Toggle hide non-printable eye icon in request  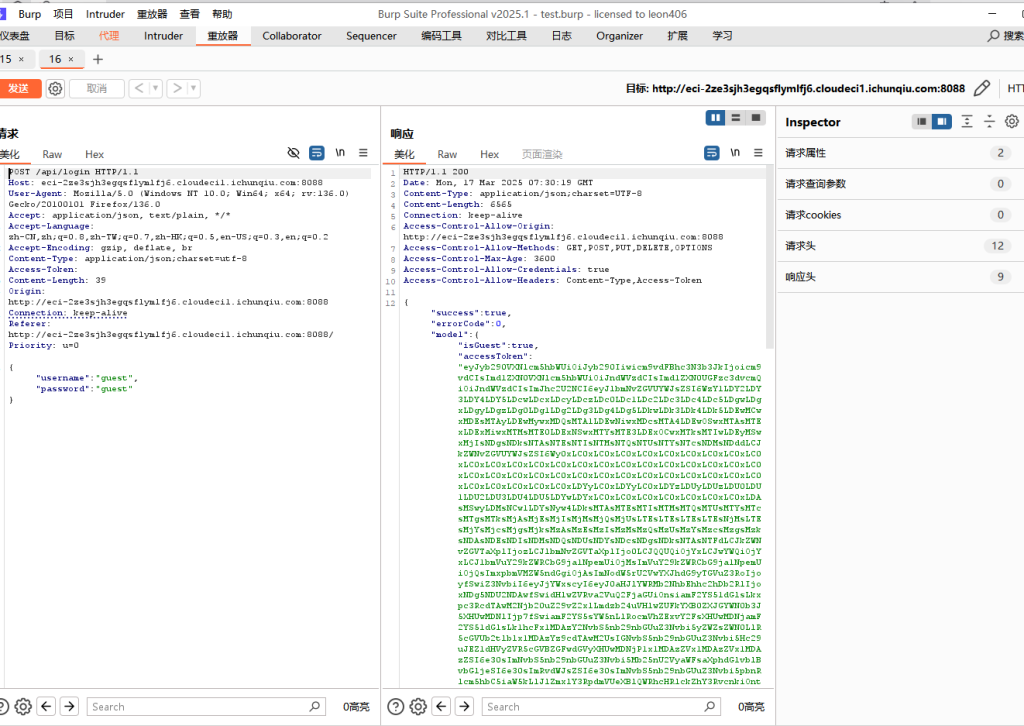(x=294, y=153)
